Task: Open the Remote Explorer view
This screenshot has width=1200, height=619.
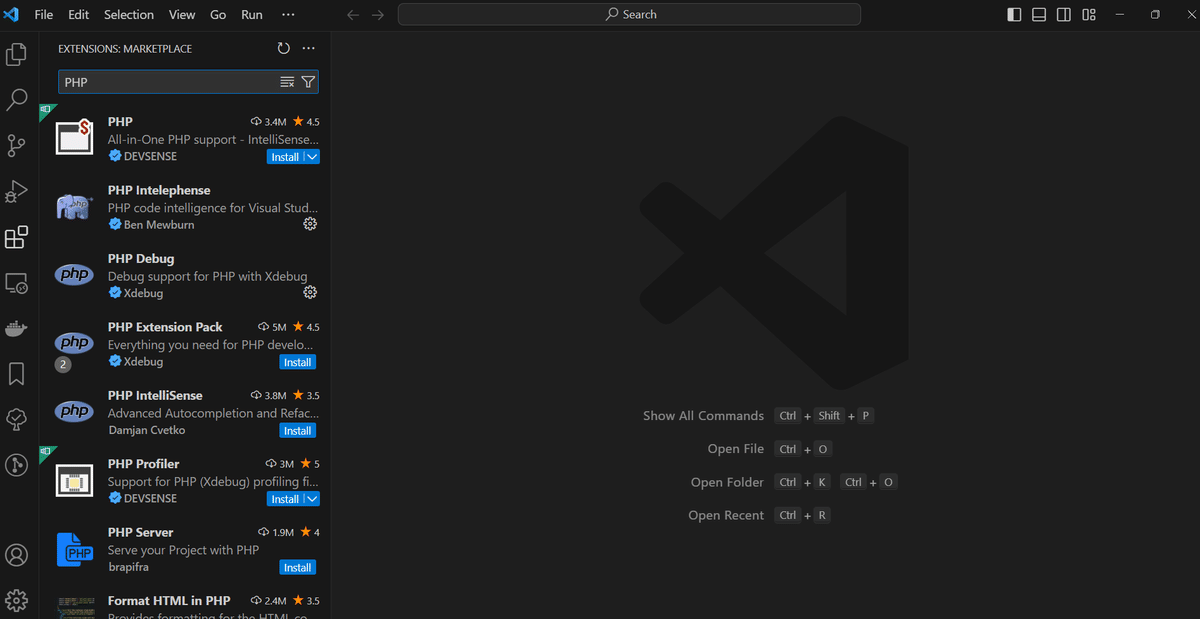Action: pos(16,284)
